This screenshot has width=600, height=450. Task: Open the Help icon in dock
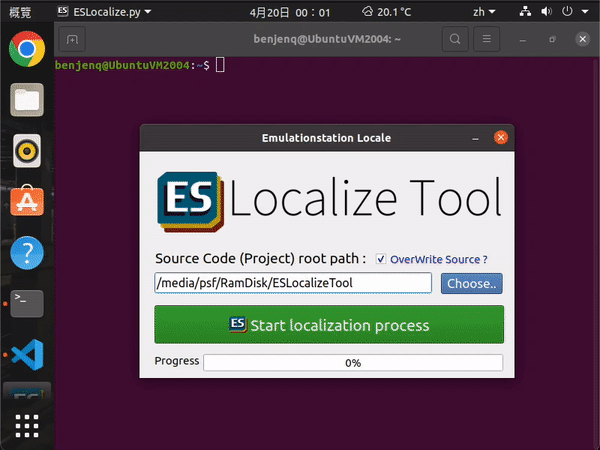coord(27,253)
